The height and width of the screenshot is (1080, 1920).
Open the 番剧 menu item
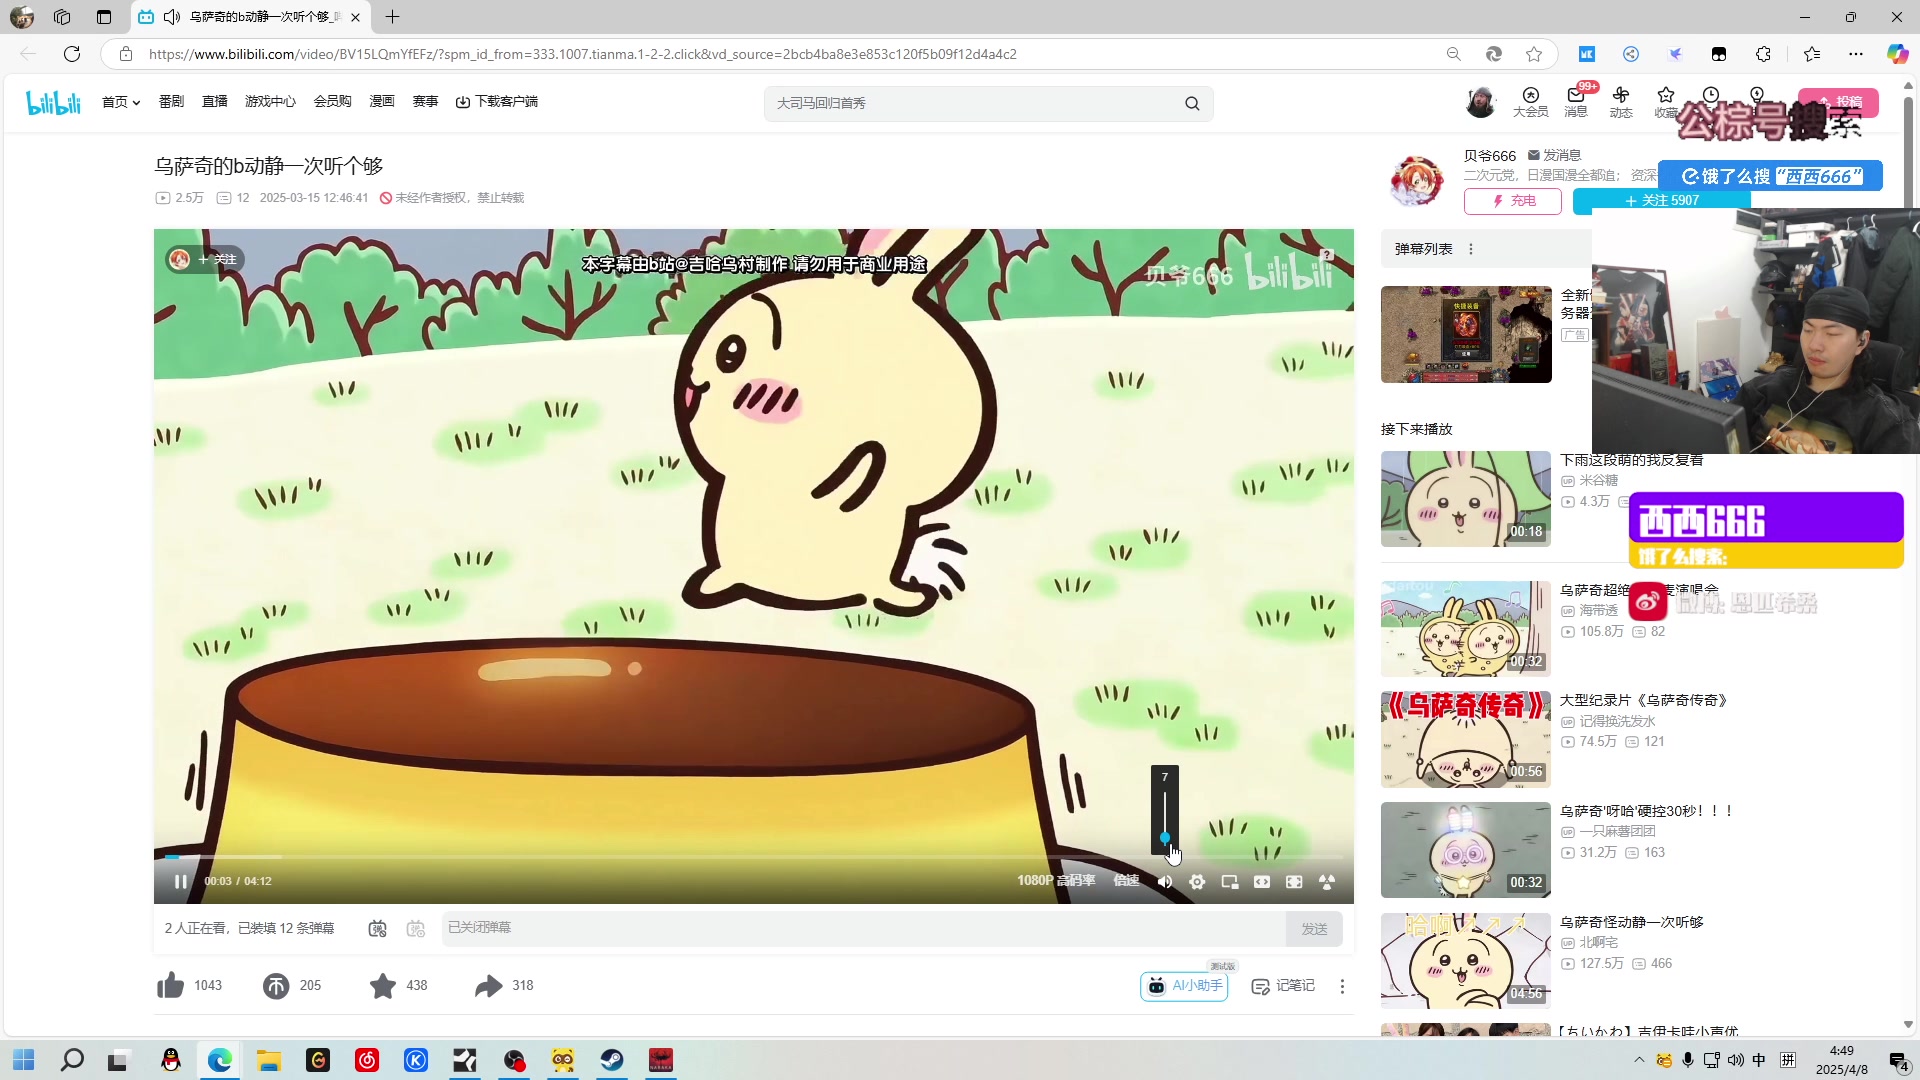(171, 101)
